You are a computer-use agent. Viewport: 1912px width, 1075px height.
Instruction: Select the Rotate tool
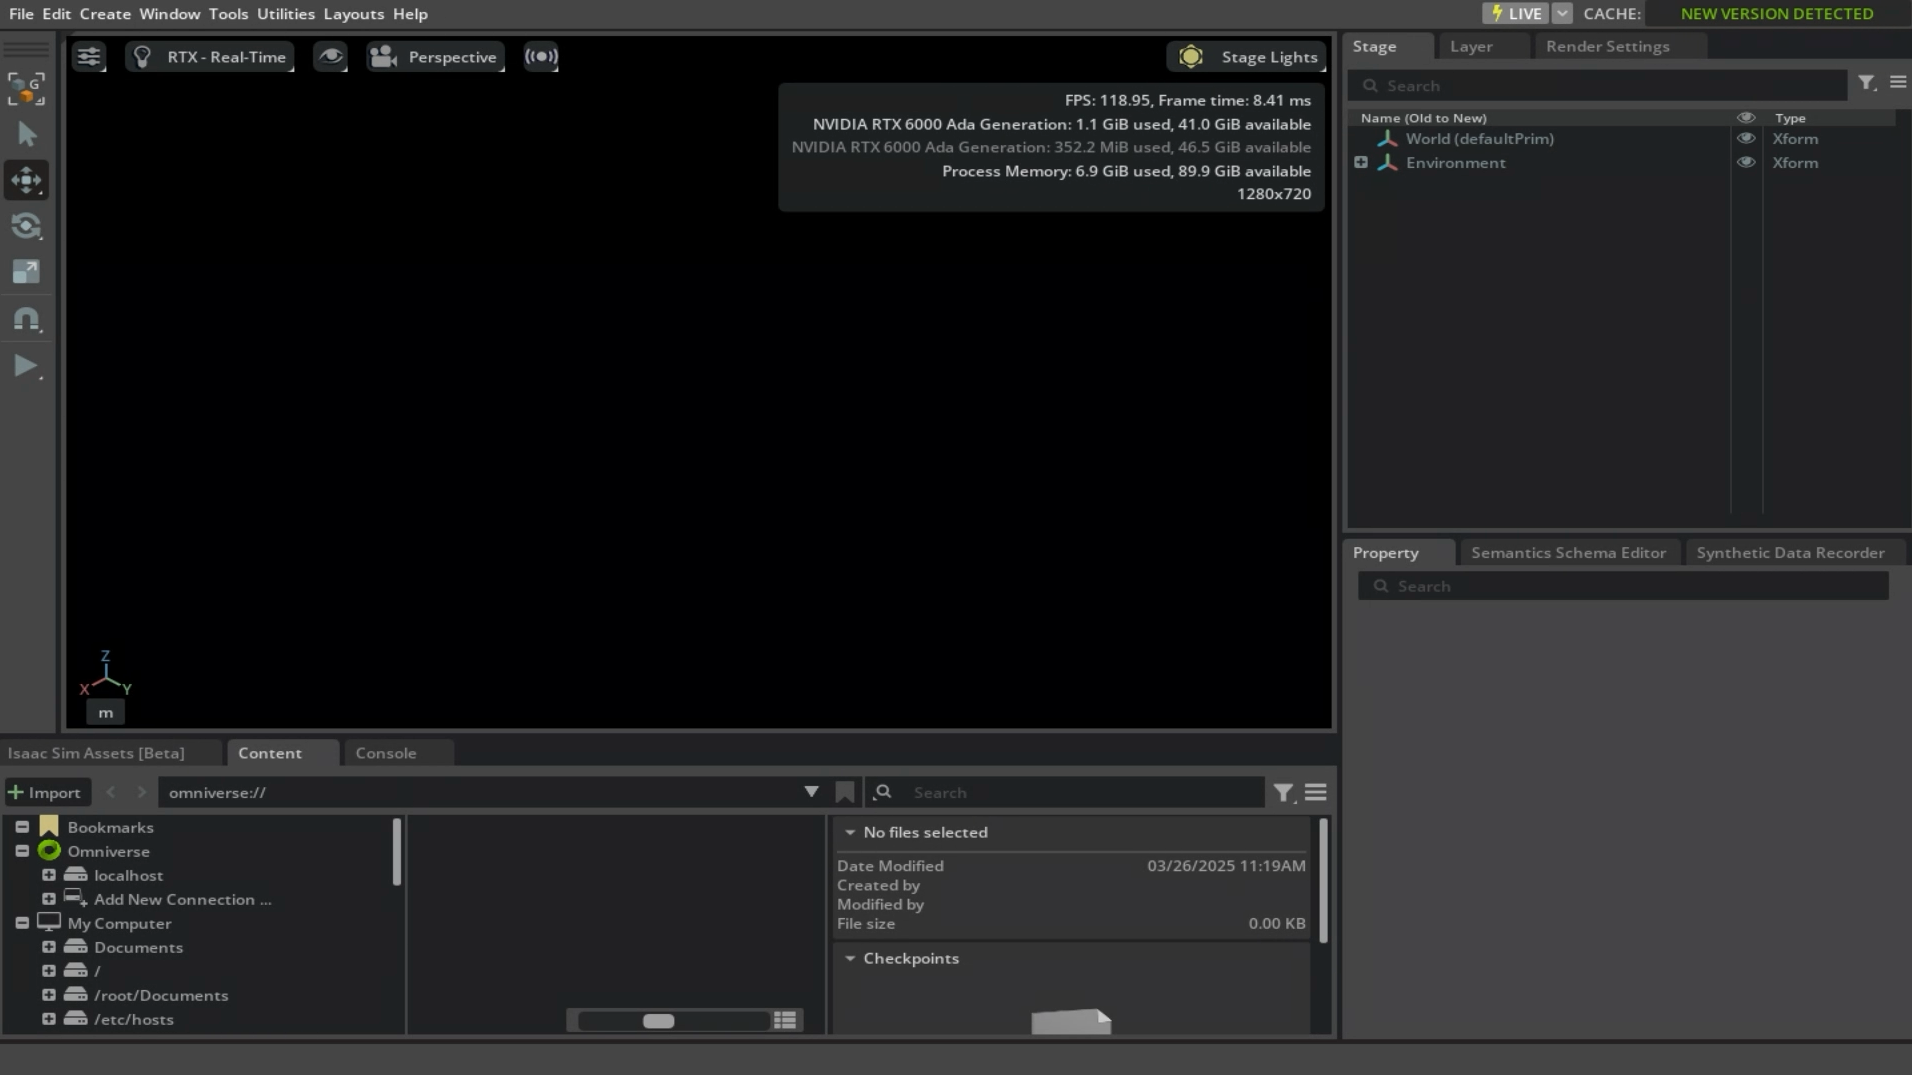[x=27, y=226]
